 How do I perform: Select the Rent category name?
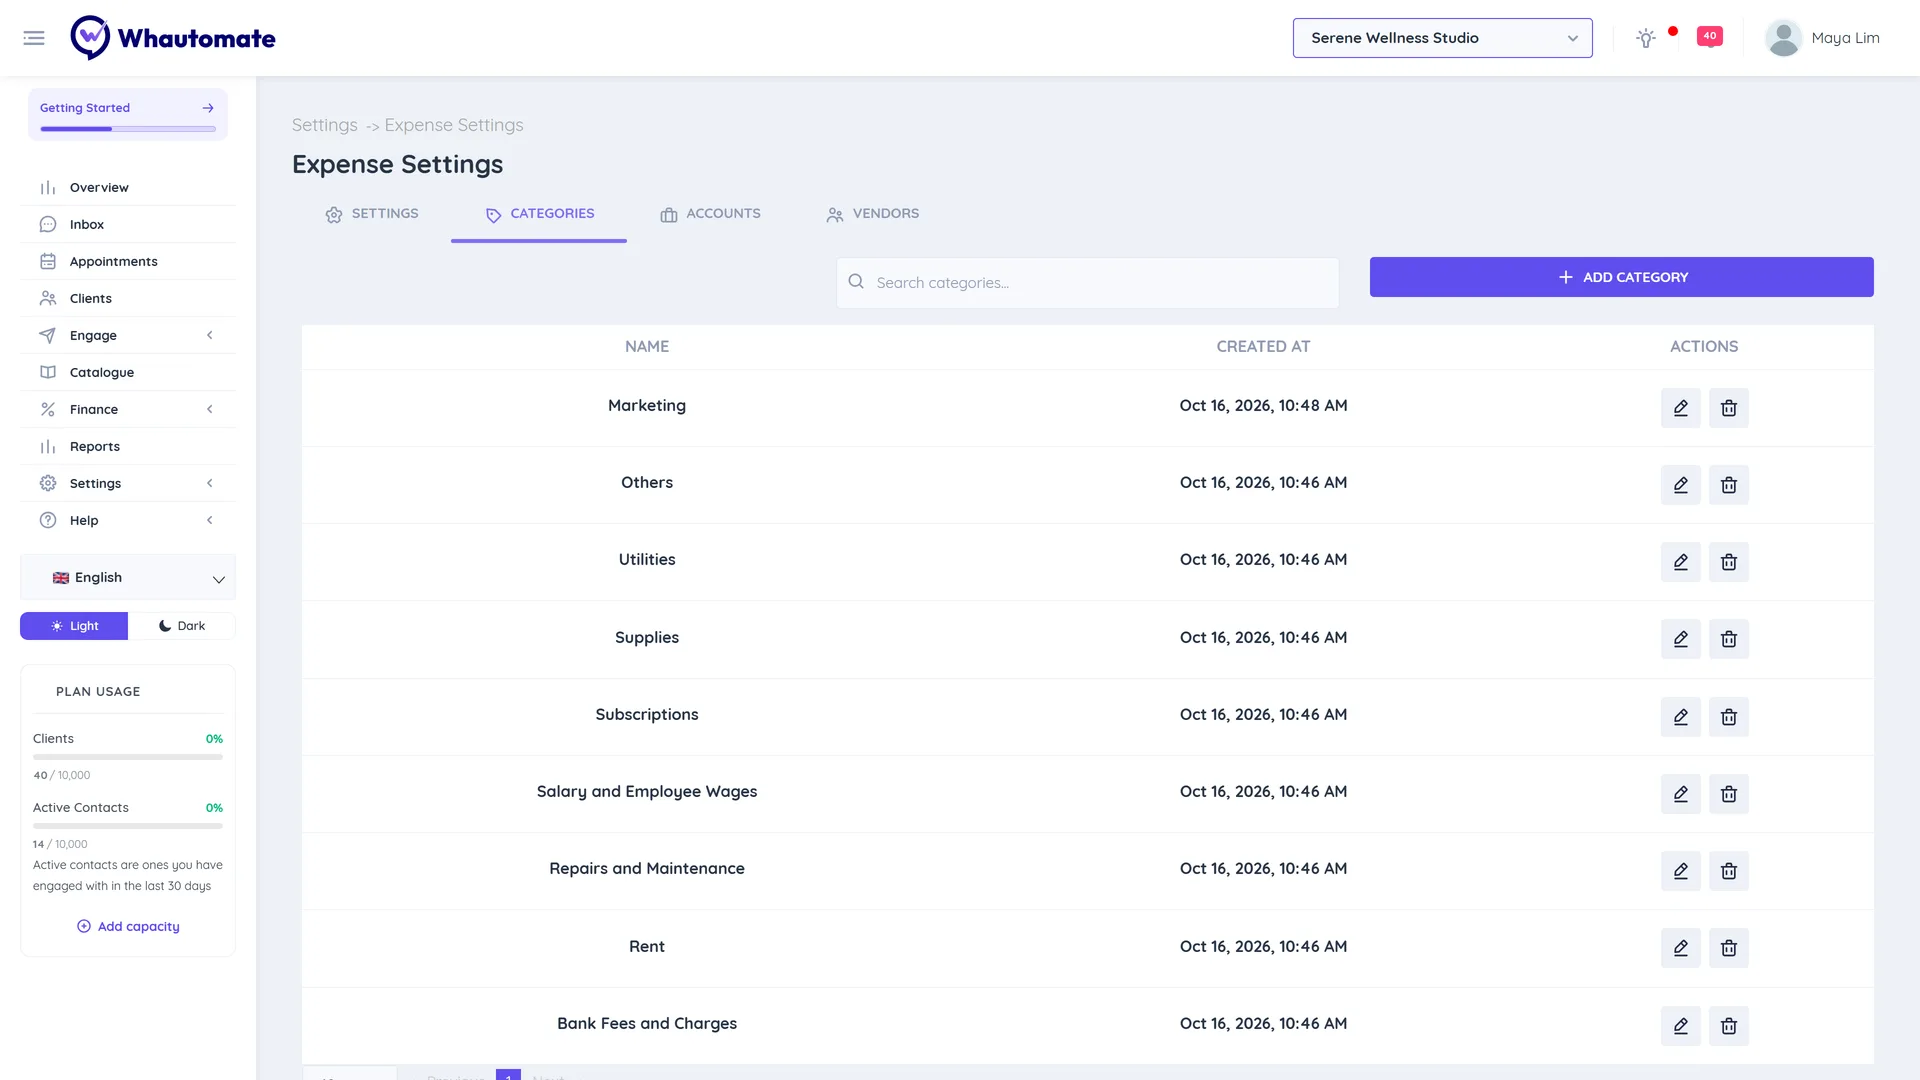[x=647, y=946]
